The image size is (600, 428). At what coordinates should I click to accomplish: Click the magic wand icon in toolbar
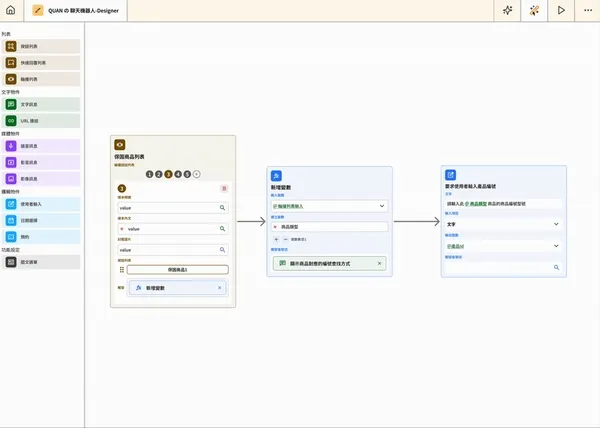pos(535,10)
